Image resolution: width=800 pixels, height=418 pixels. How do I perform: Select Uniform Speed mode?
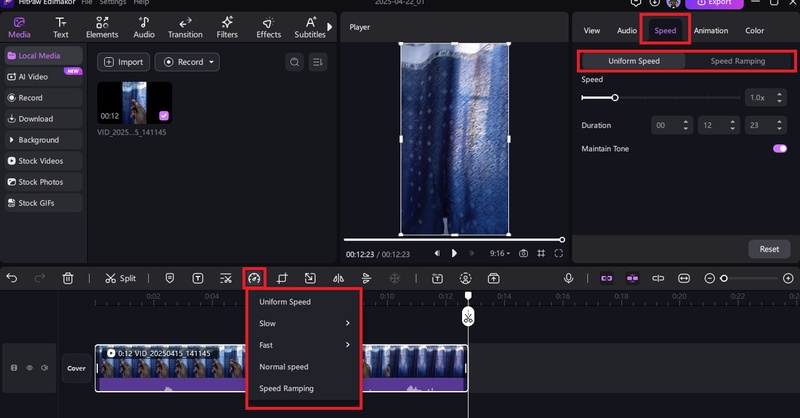click(634, 61)
